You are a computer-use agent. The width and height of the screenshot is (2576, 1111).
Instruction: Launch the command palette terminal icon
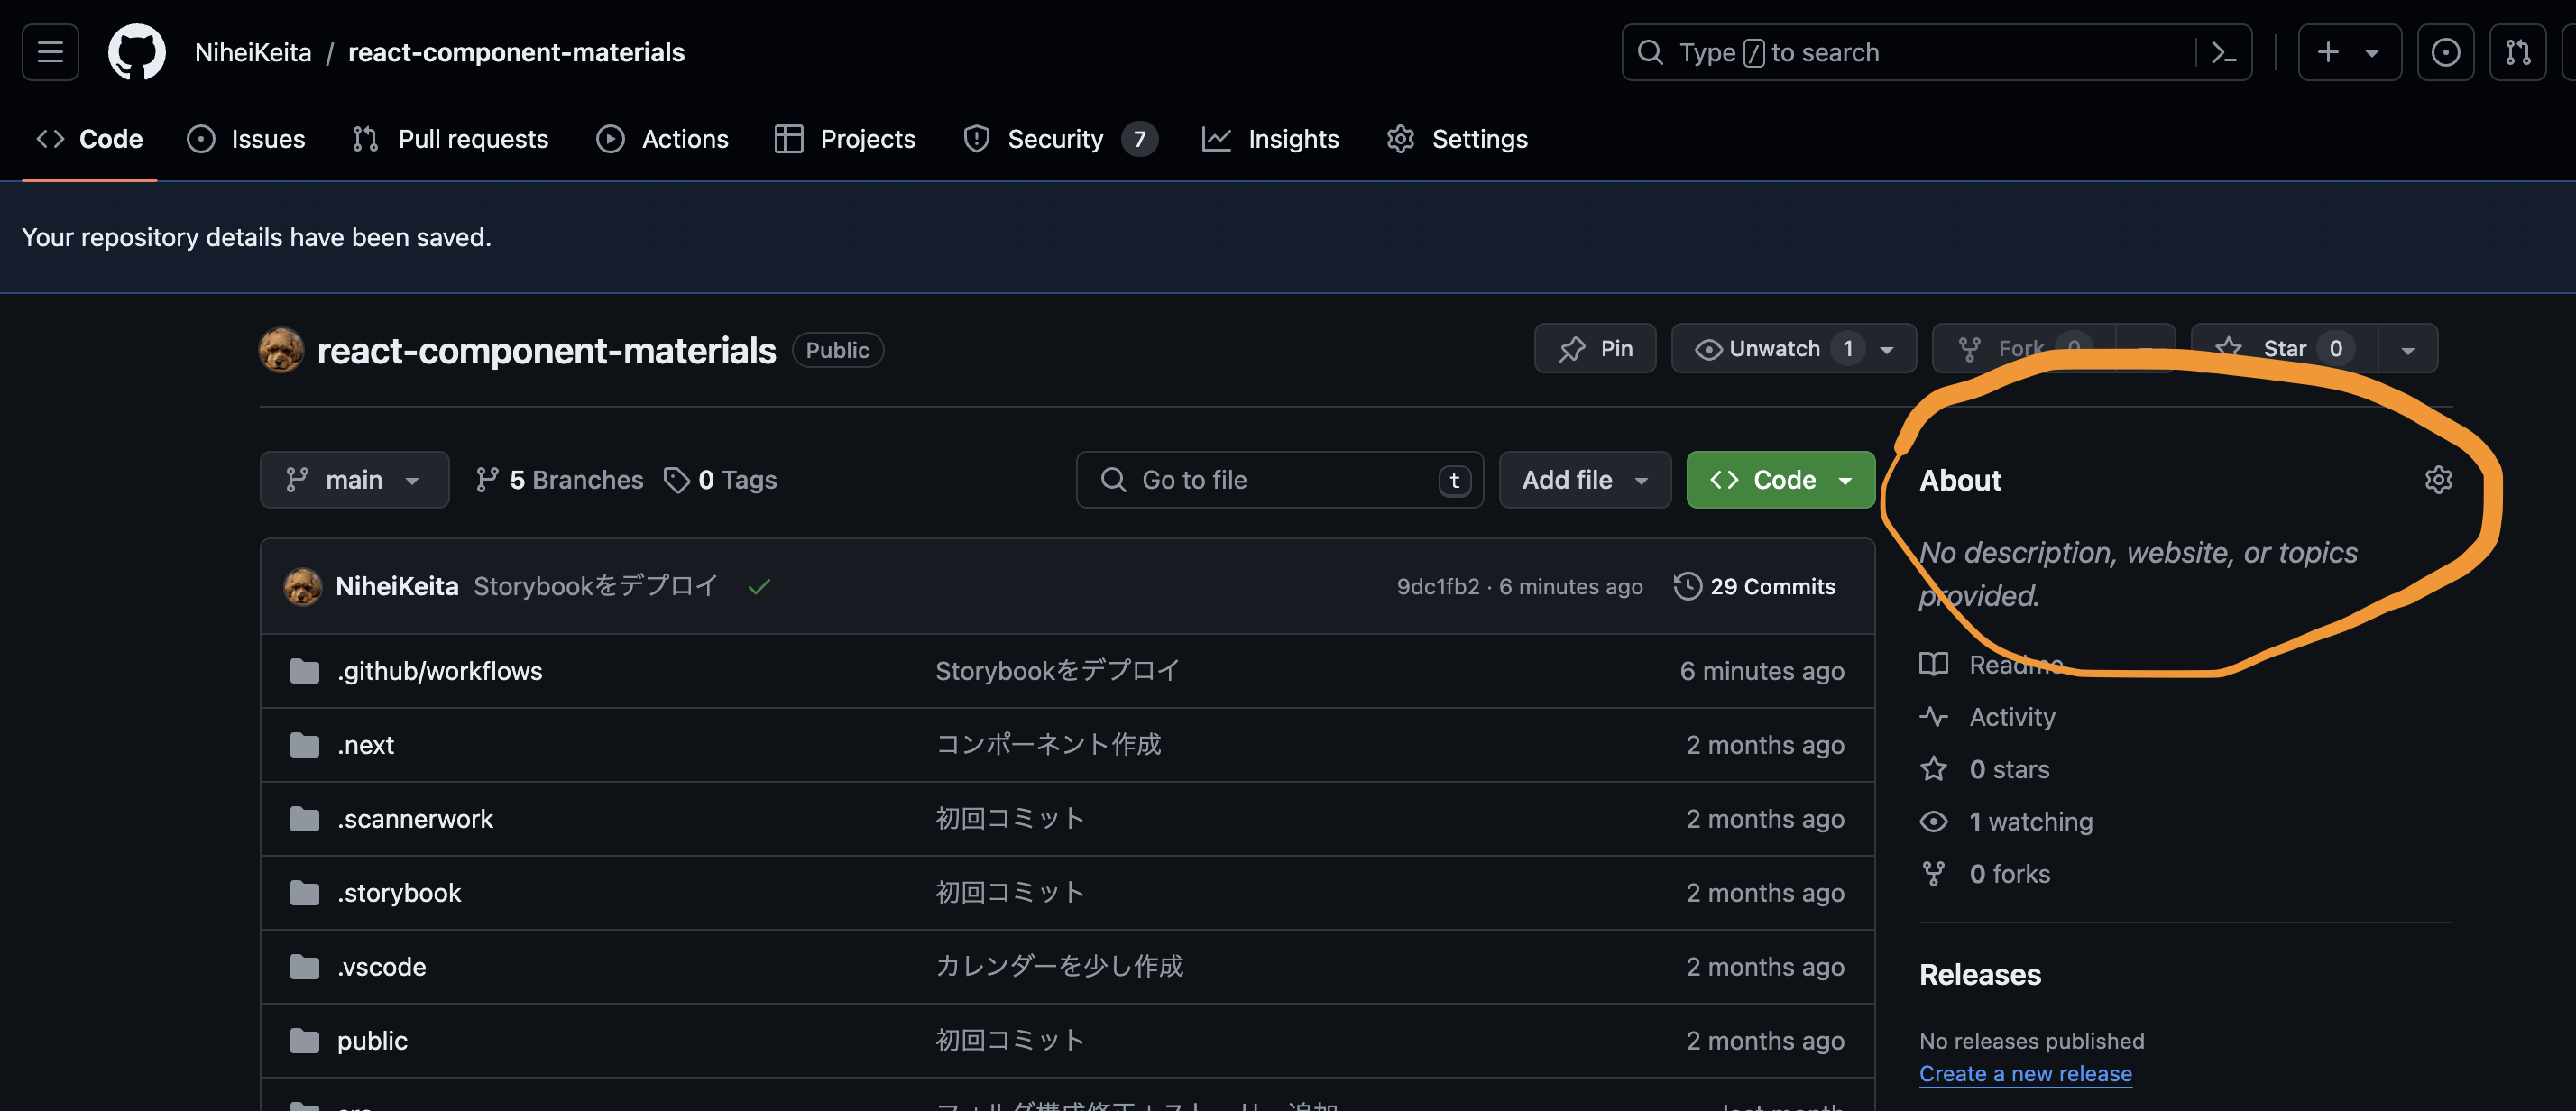coord(2224,52)
